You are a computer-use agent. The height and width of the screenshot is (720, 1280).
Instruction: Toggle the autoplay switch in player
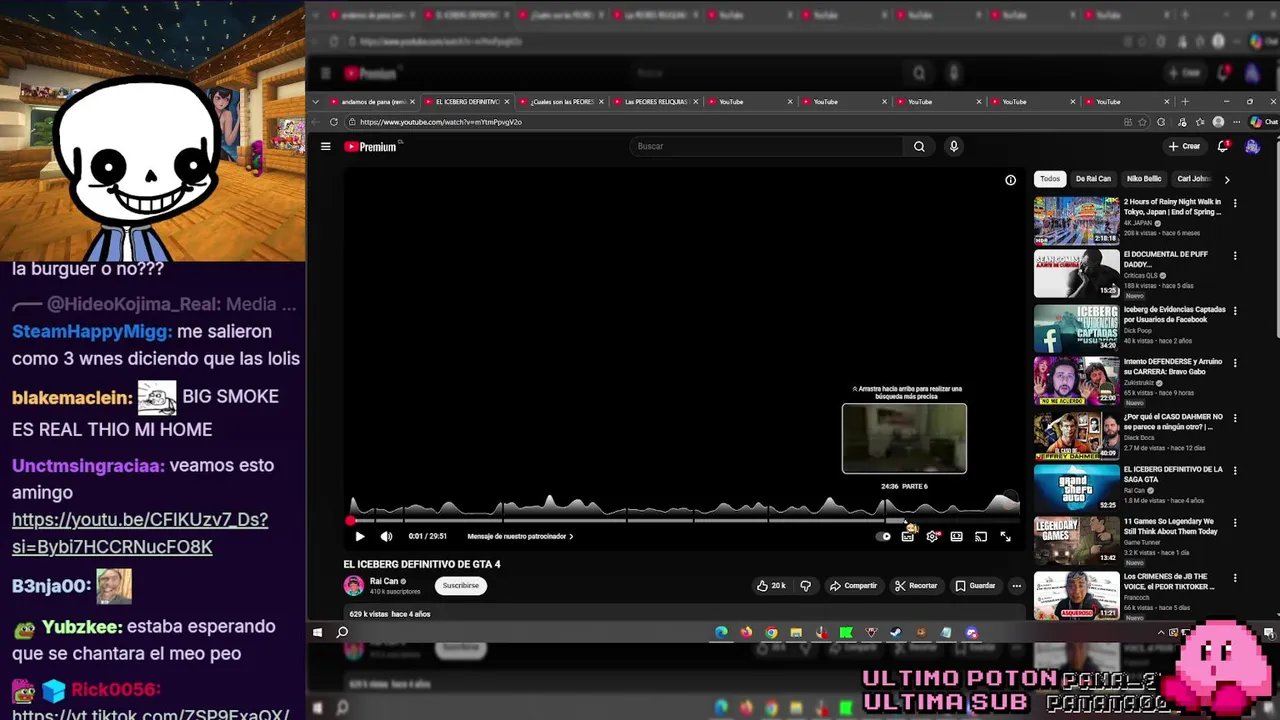(x=884, y=536)
